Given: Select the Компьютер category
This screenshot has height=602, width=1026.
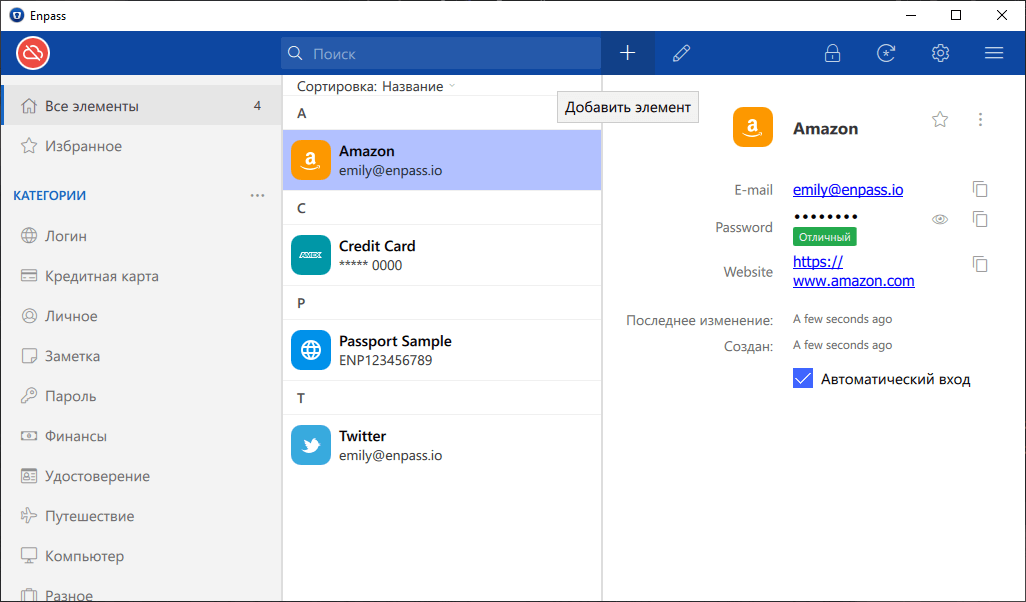Looking at the screenshot, I should pos(141,556).
